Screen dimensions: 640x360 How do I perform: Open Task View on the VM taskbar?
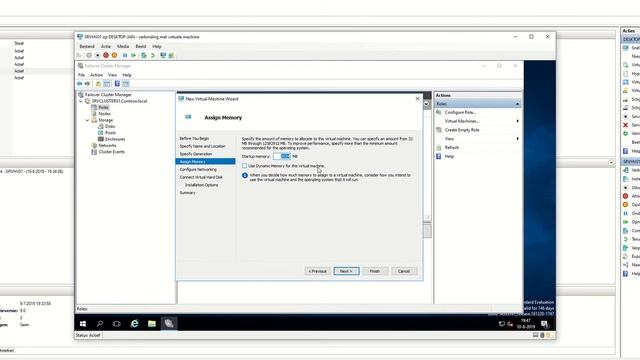[117, 324]
